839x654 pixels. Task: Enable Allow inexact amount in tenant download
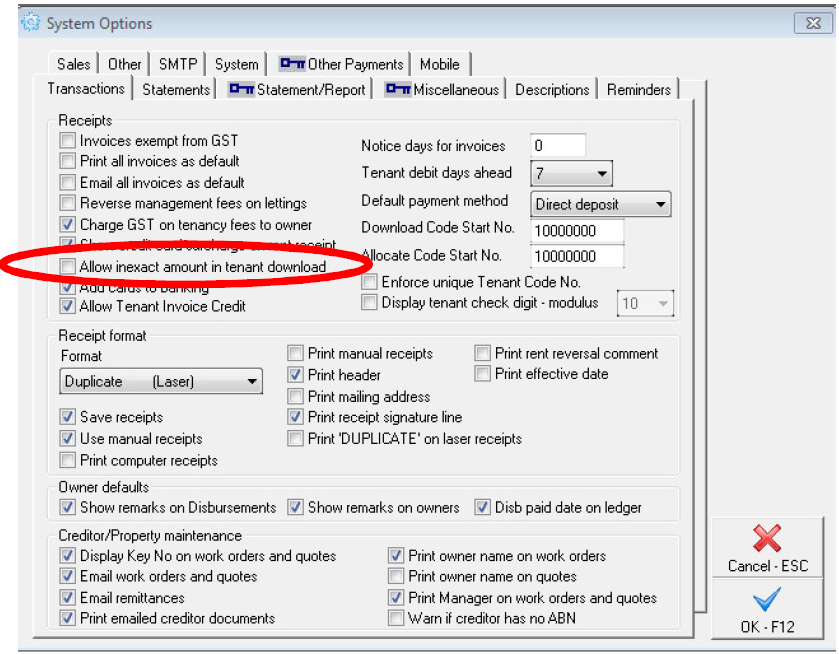tap(67, 267)
